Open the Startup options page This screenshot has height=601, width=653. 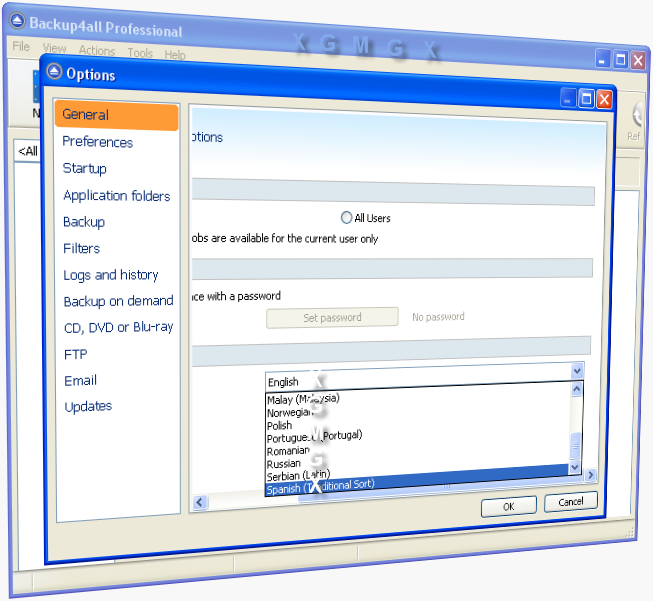point(85,168)
